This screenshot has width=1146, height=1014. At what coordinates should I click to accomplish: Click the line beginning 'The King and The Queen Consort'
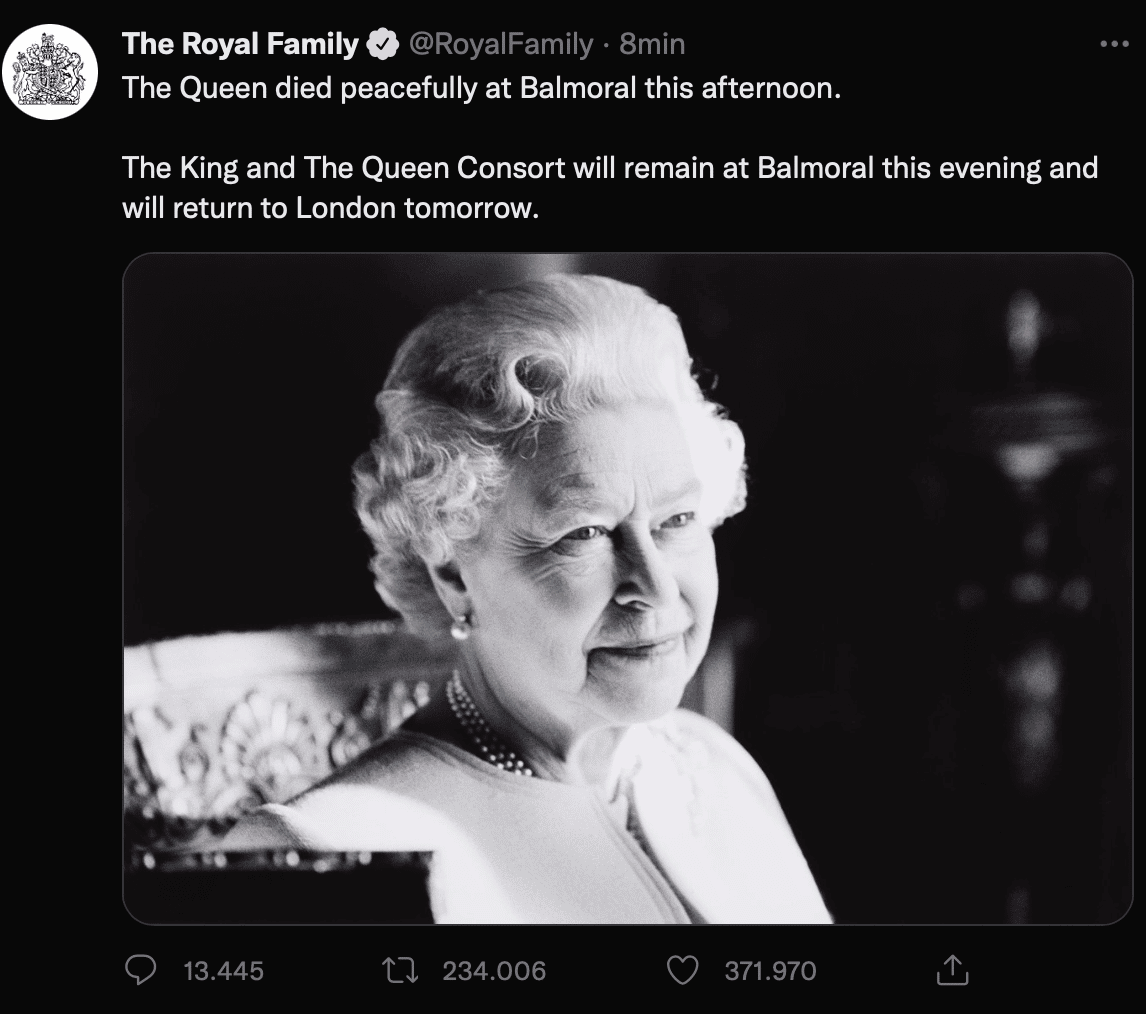point(610,168)
